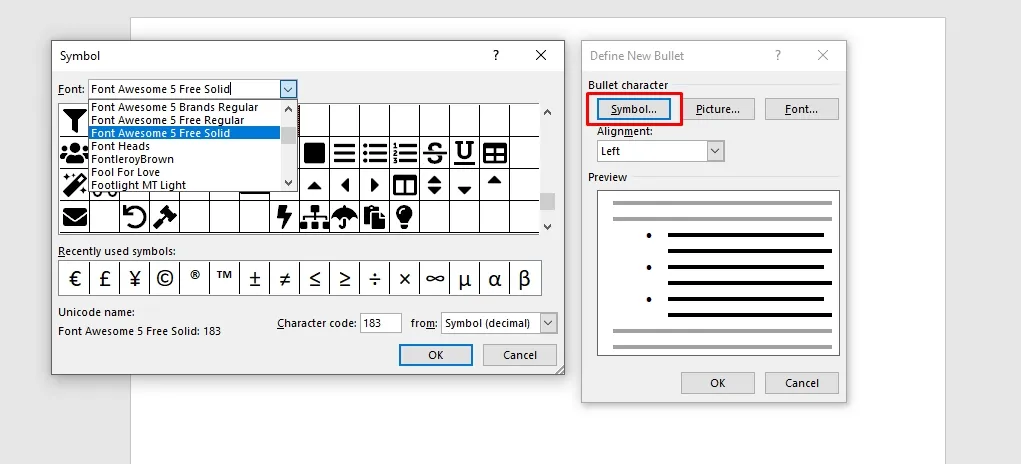Pick the magic wand symbol
The width and height of the screenshot is (1021, 464).
click(74, 185)
